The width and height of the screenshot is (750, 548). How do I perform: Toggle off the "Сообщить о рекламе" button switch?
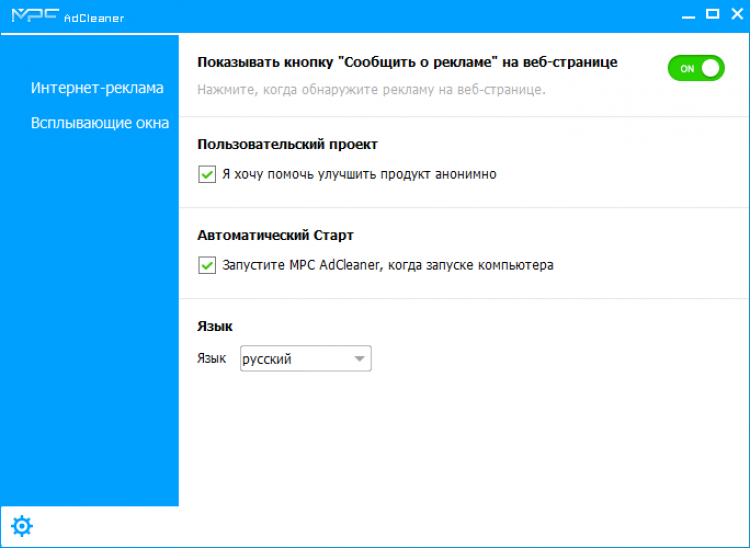pos(696,68)
